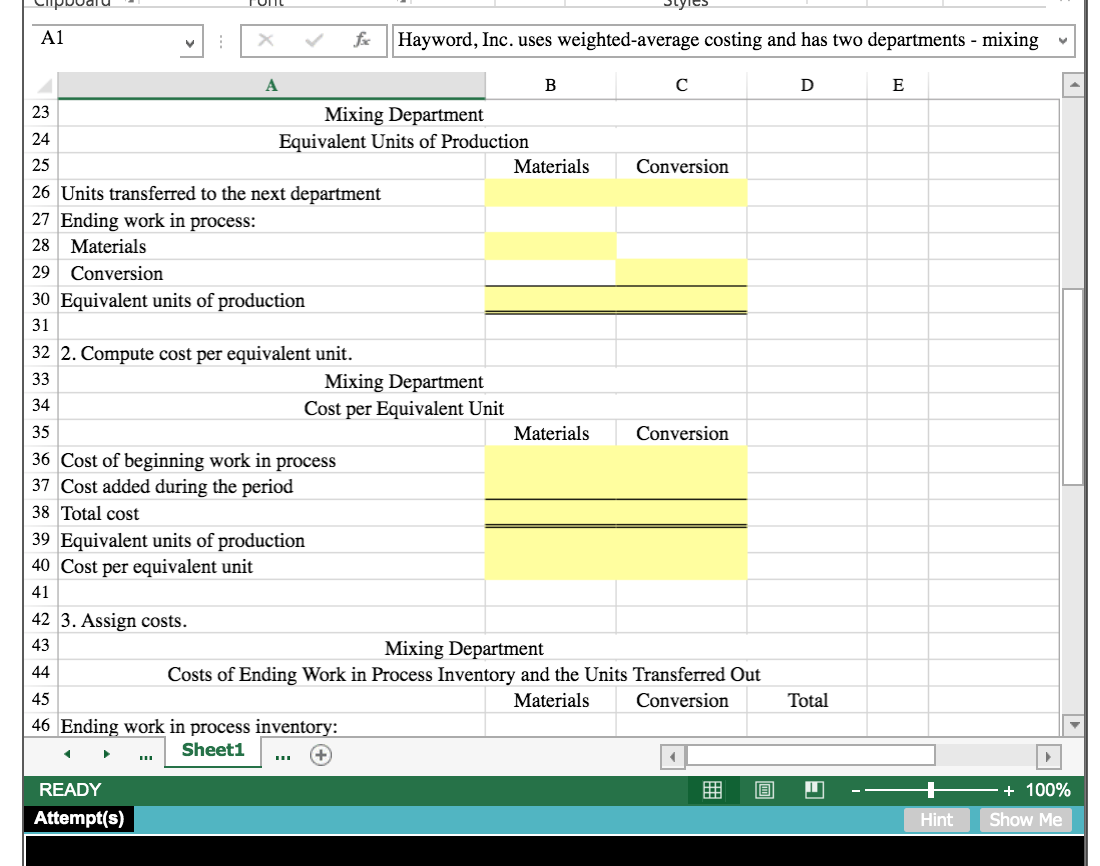Click the next sheet navigation arrow
This screenshot has height=866, width=1100.
107,756
